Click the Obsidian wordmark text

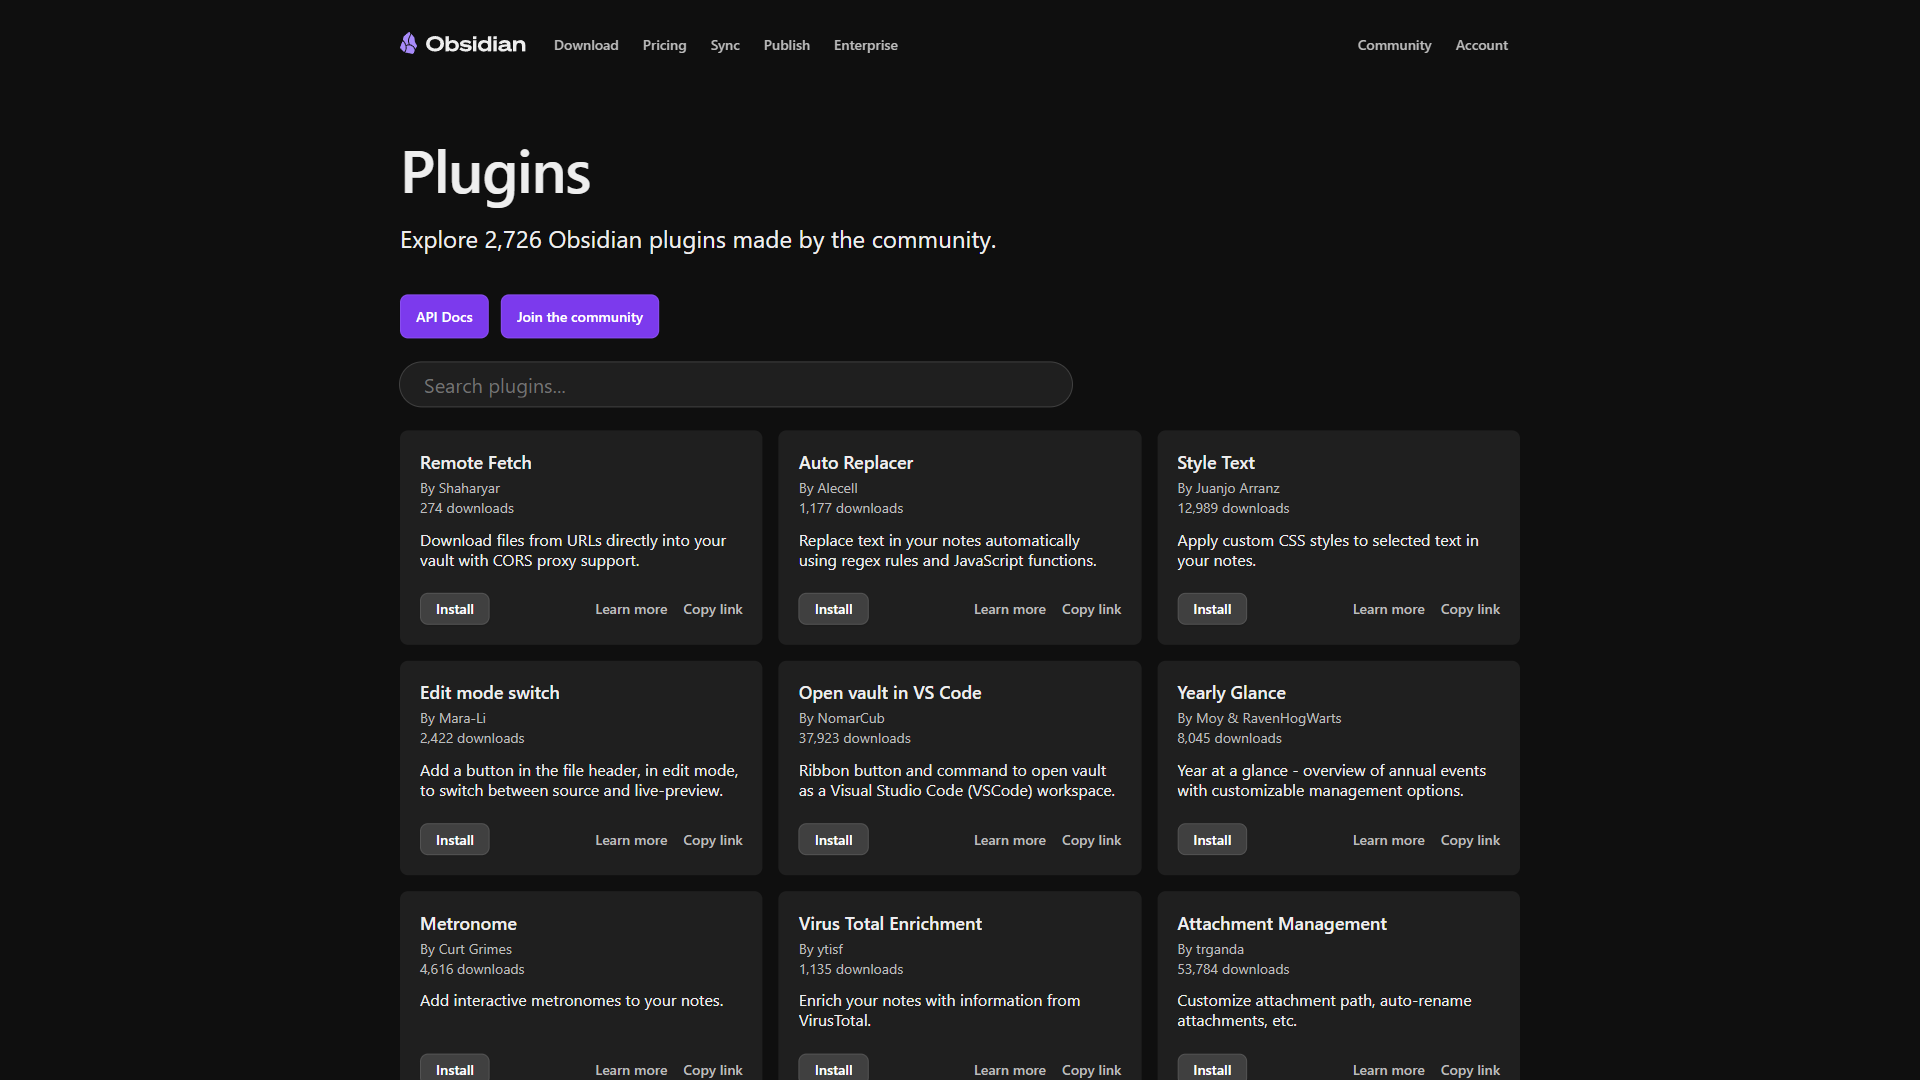[475, 44]
